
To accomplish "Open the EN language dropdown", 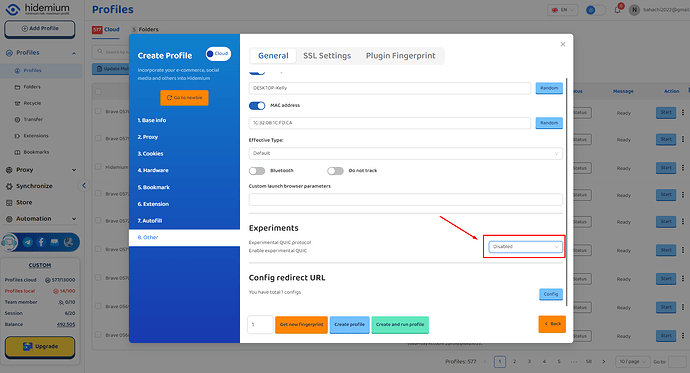I will point(562,10).
